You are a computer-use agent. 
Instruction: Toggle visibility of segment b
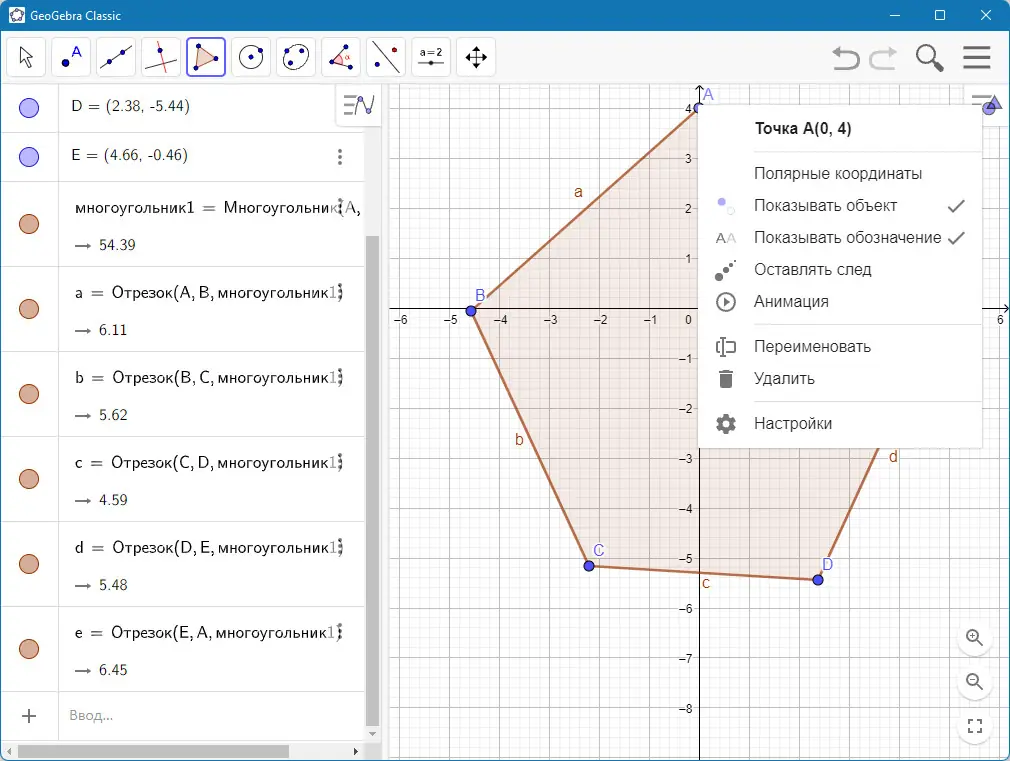tap(29, 394)
